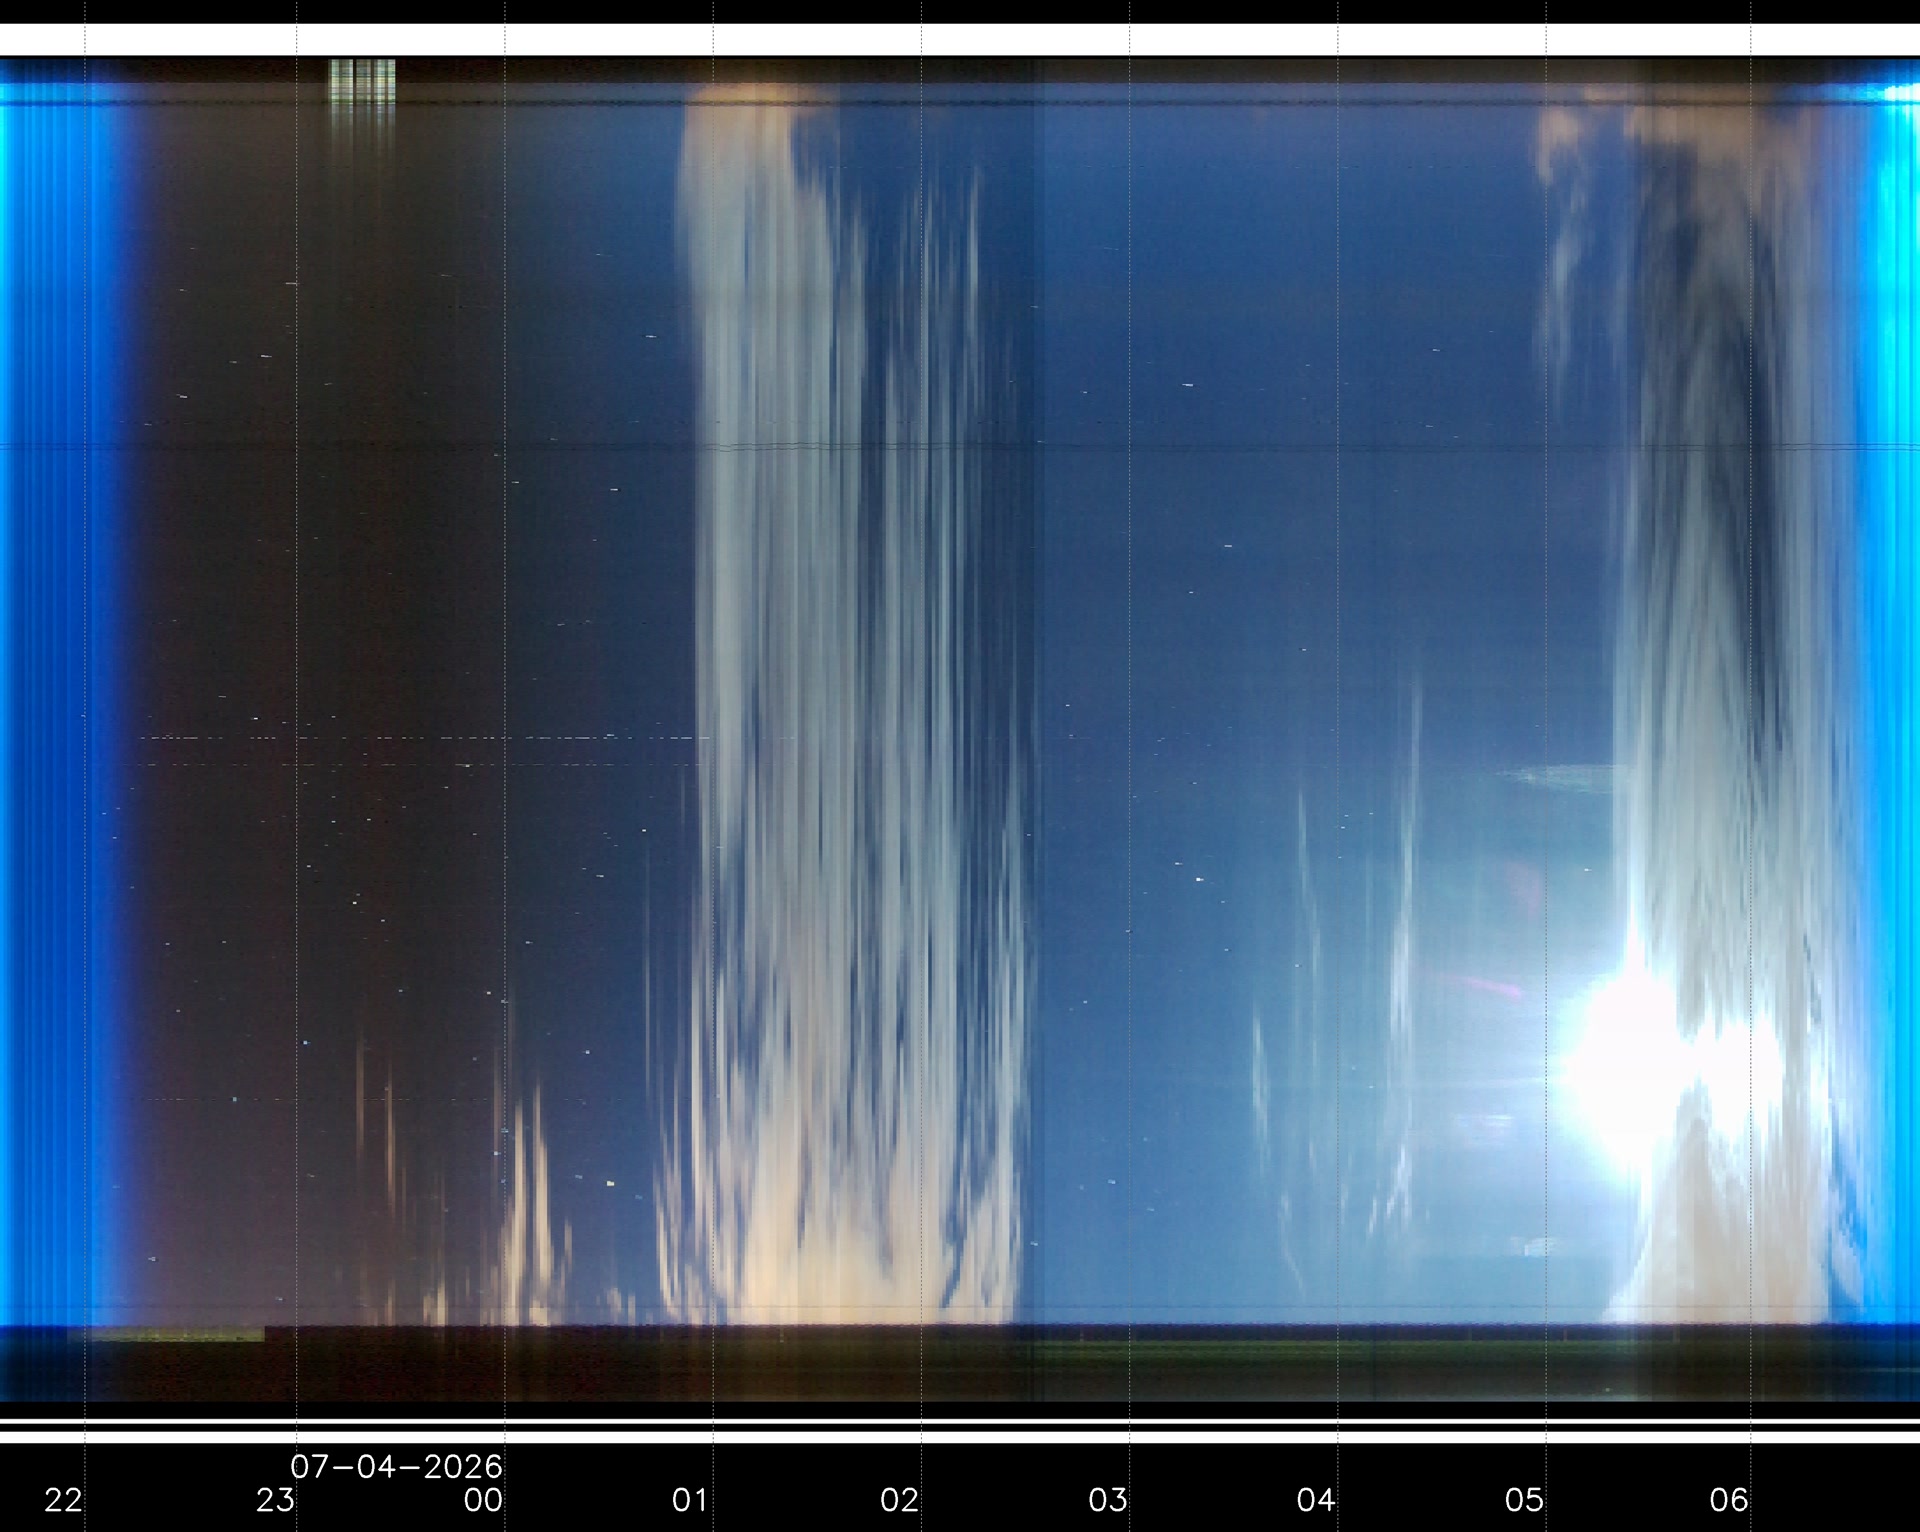Click the thin cloud wisps near 04h

(1340, 1000)
